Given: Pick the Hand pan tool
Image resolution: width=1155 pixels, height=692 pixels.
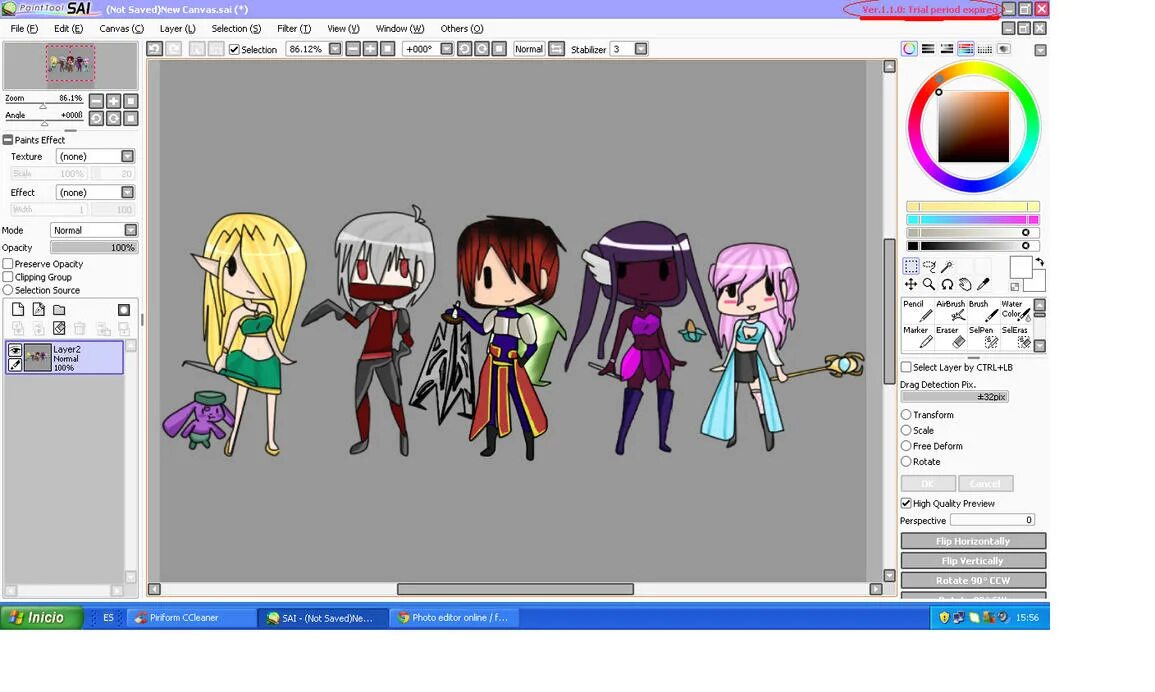Looking at the screenshot, I should pyautogui.click(x=965, y=284).
